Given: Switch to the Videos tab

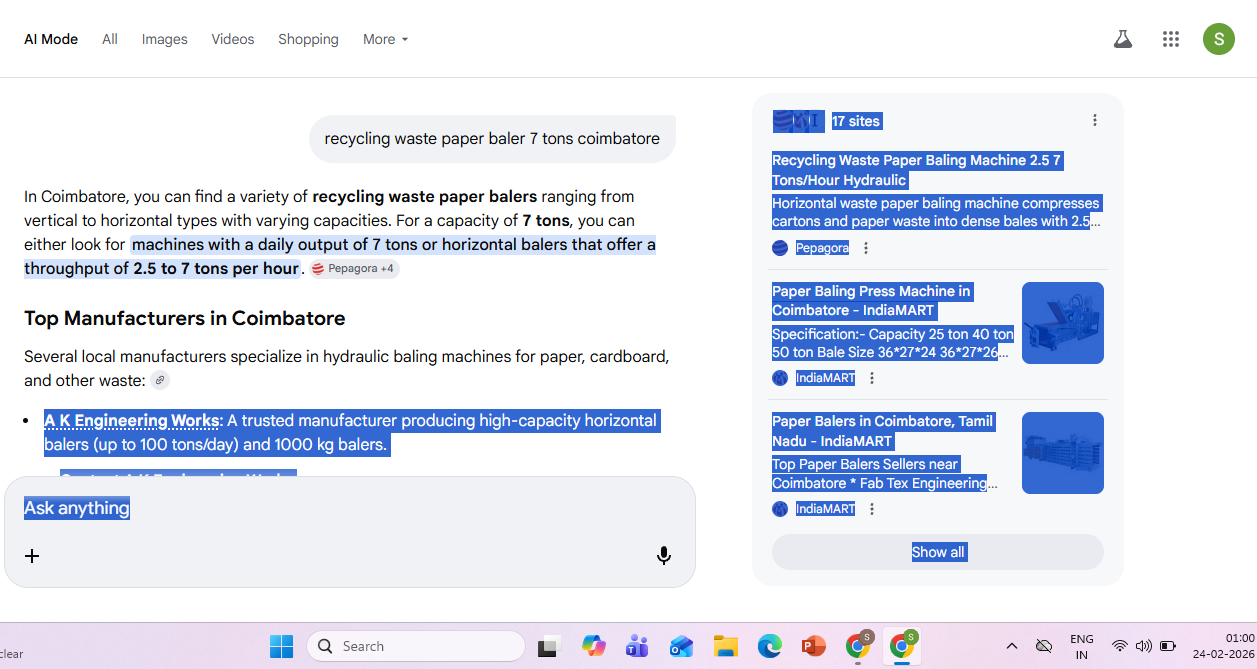Looking at the screenshot, I should 233,39.
